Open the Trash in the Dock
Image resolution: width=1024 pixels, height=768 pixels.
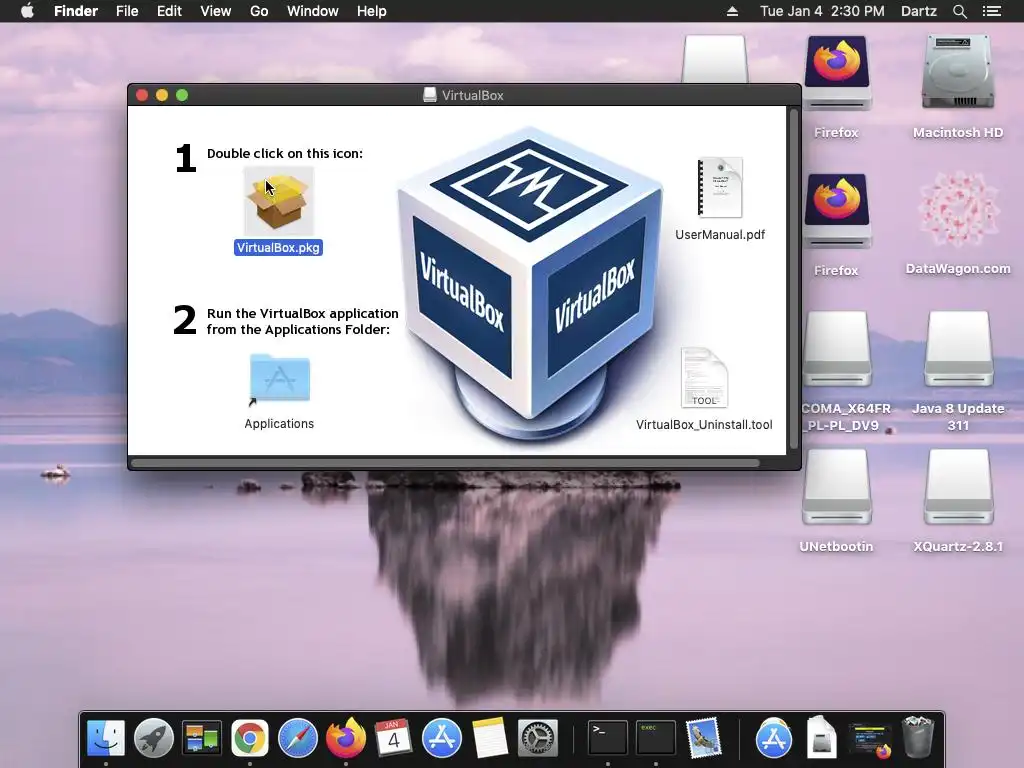[918, 738]
